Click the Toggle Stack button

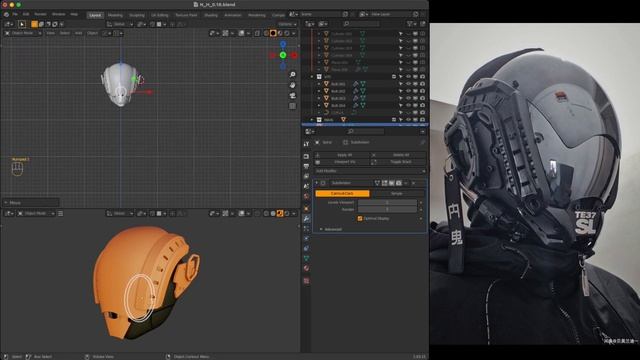[x=398, y=162]
